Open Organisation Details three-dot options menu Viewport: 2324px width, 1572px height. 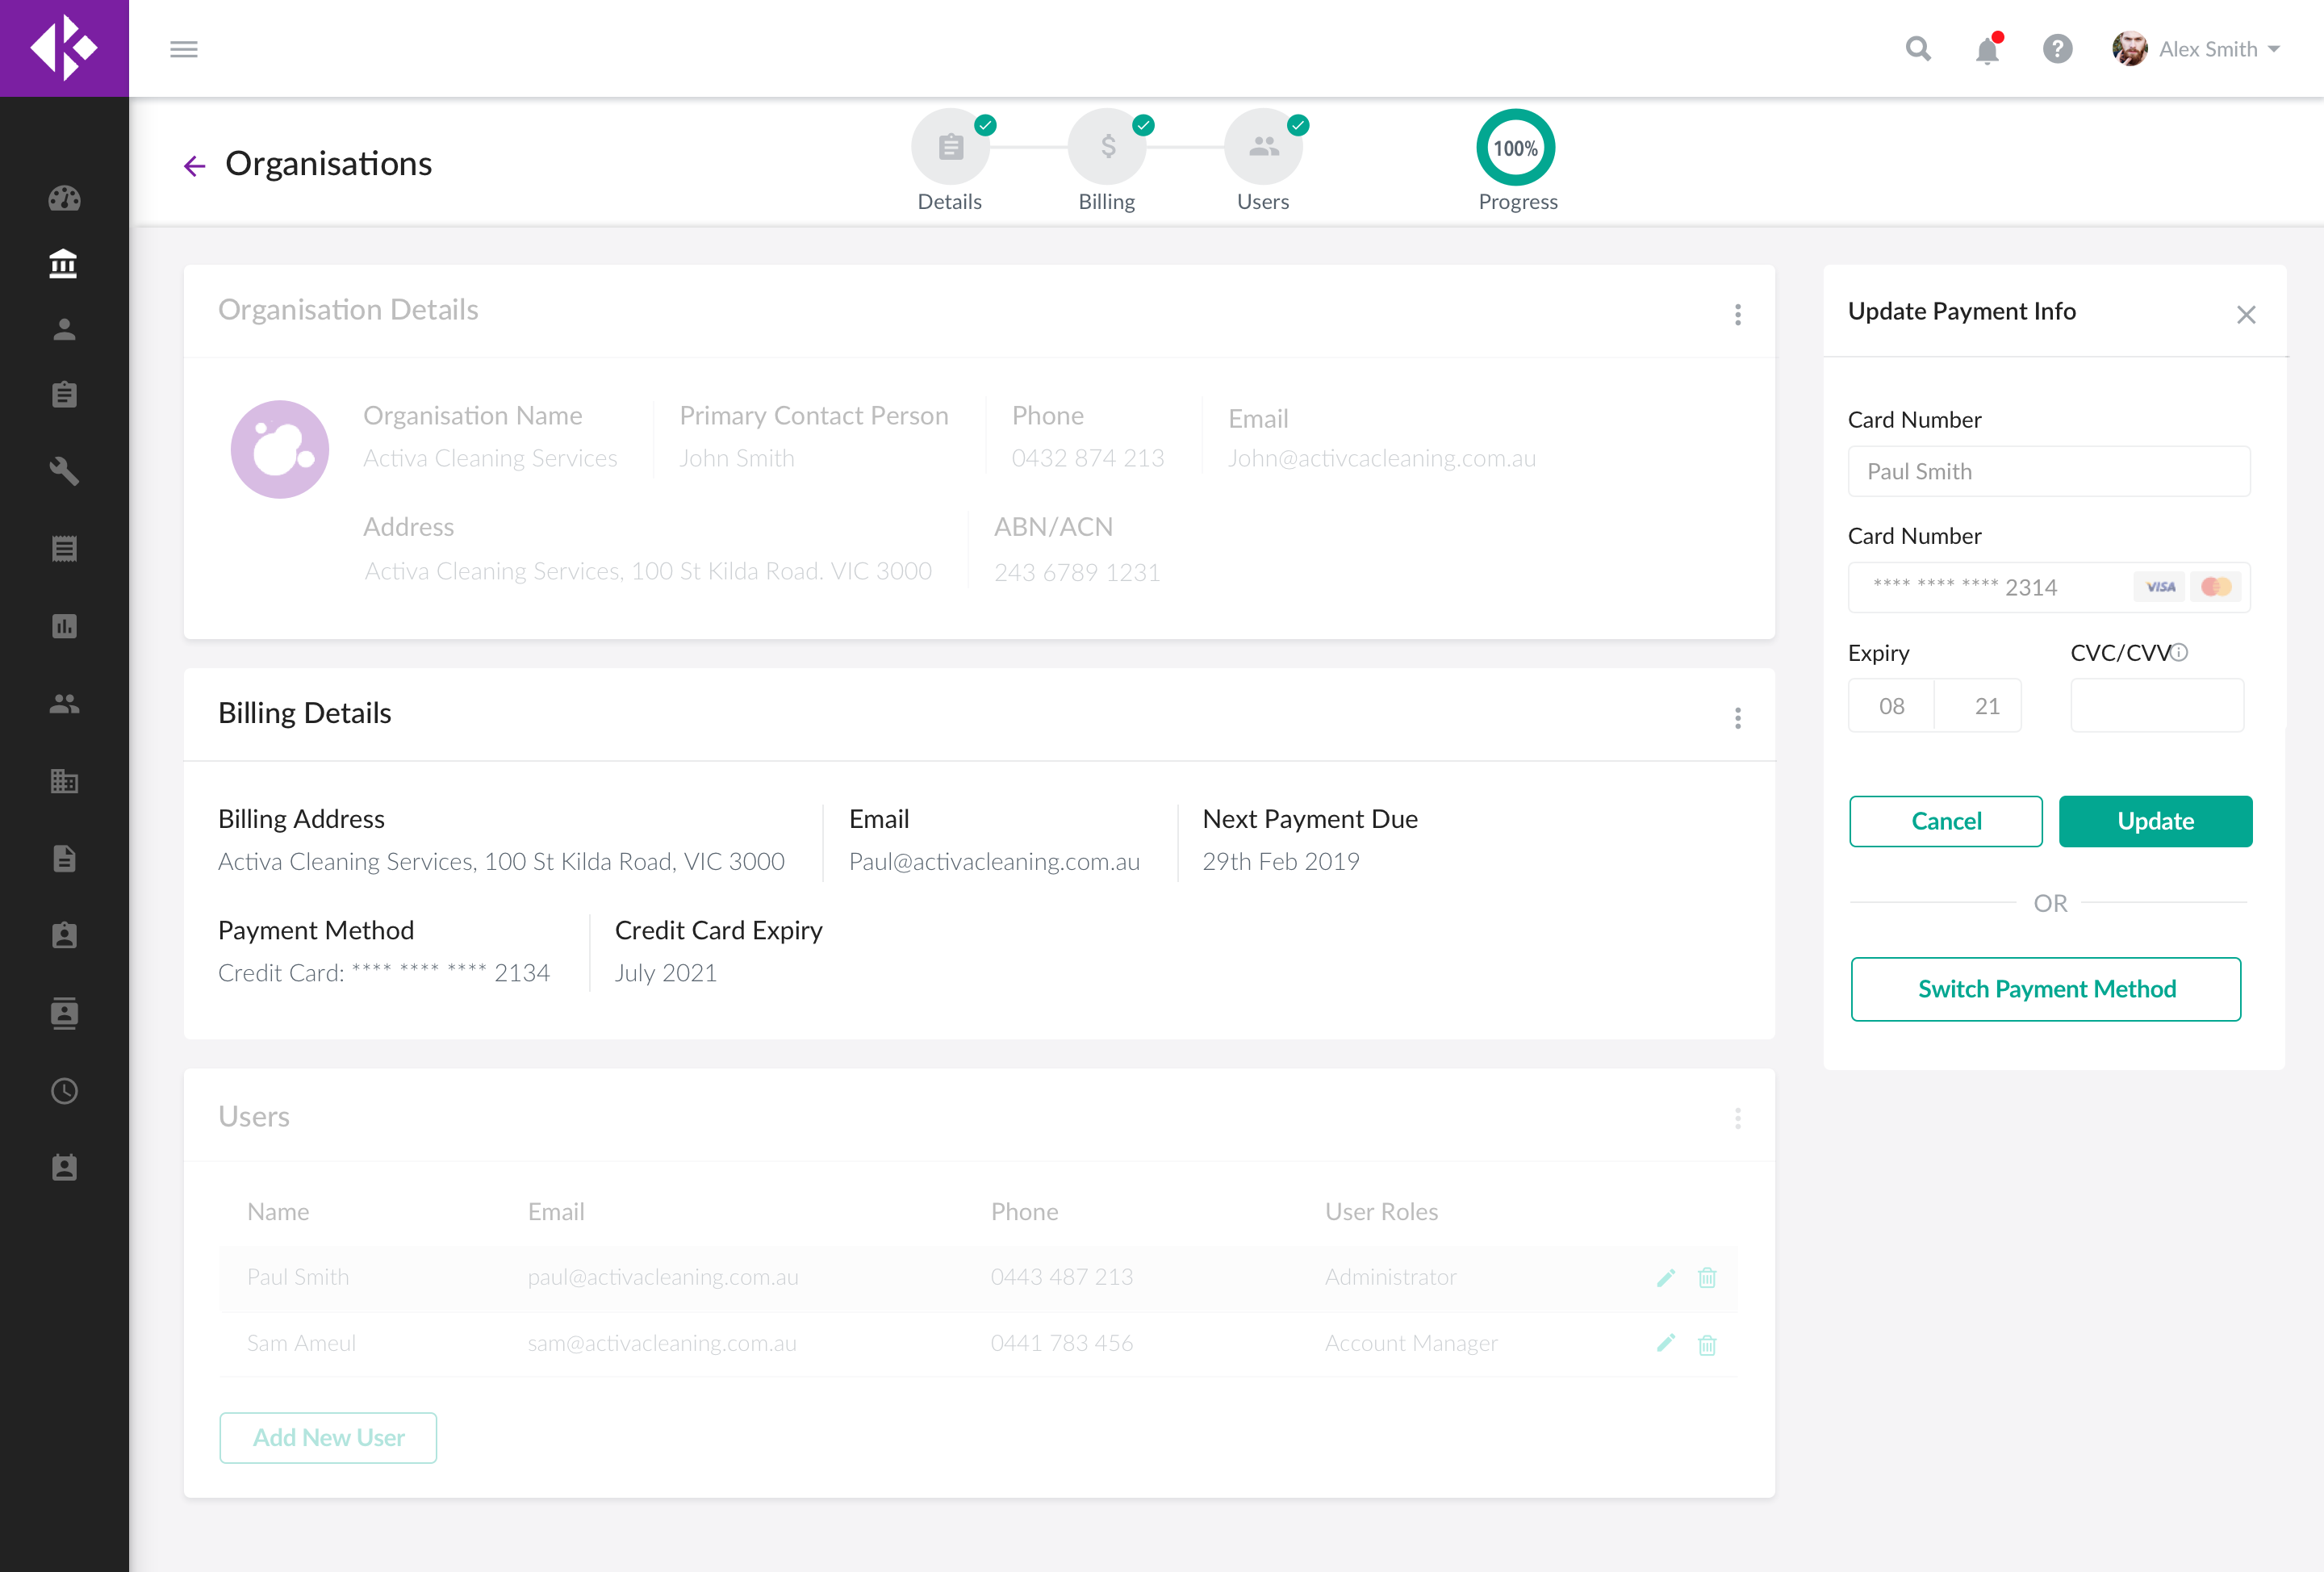pyautogui.click(x=1738, y=315)
